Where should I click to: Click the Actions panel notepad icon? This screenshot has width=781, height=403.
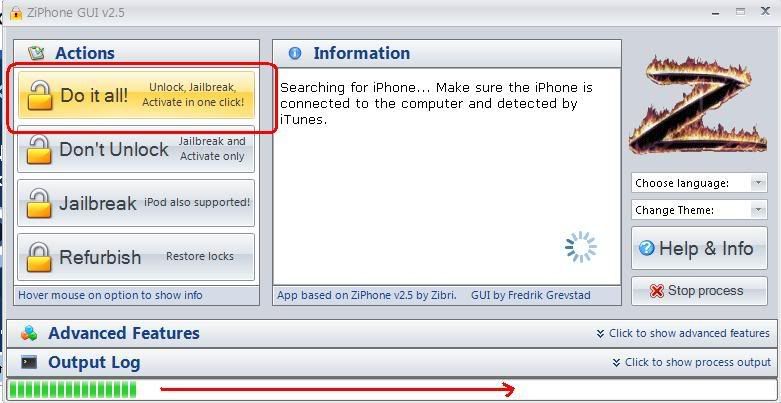(x=36, y=53)
